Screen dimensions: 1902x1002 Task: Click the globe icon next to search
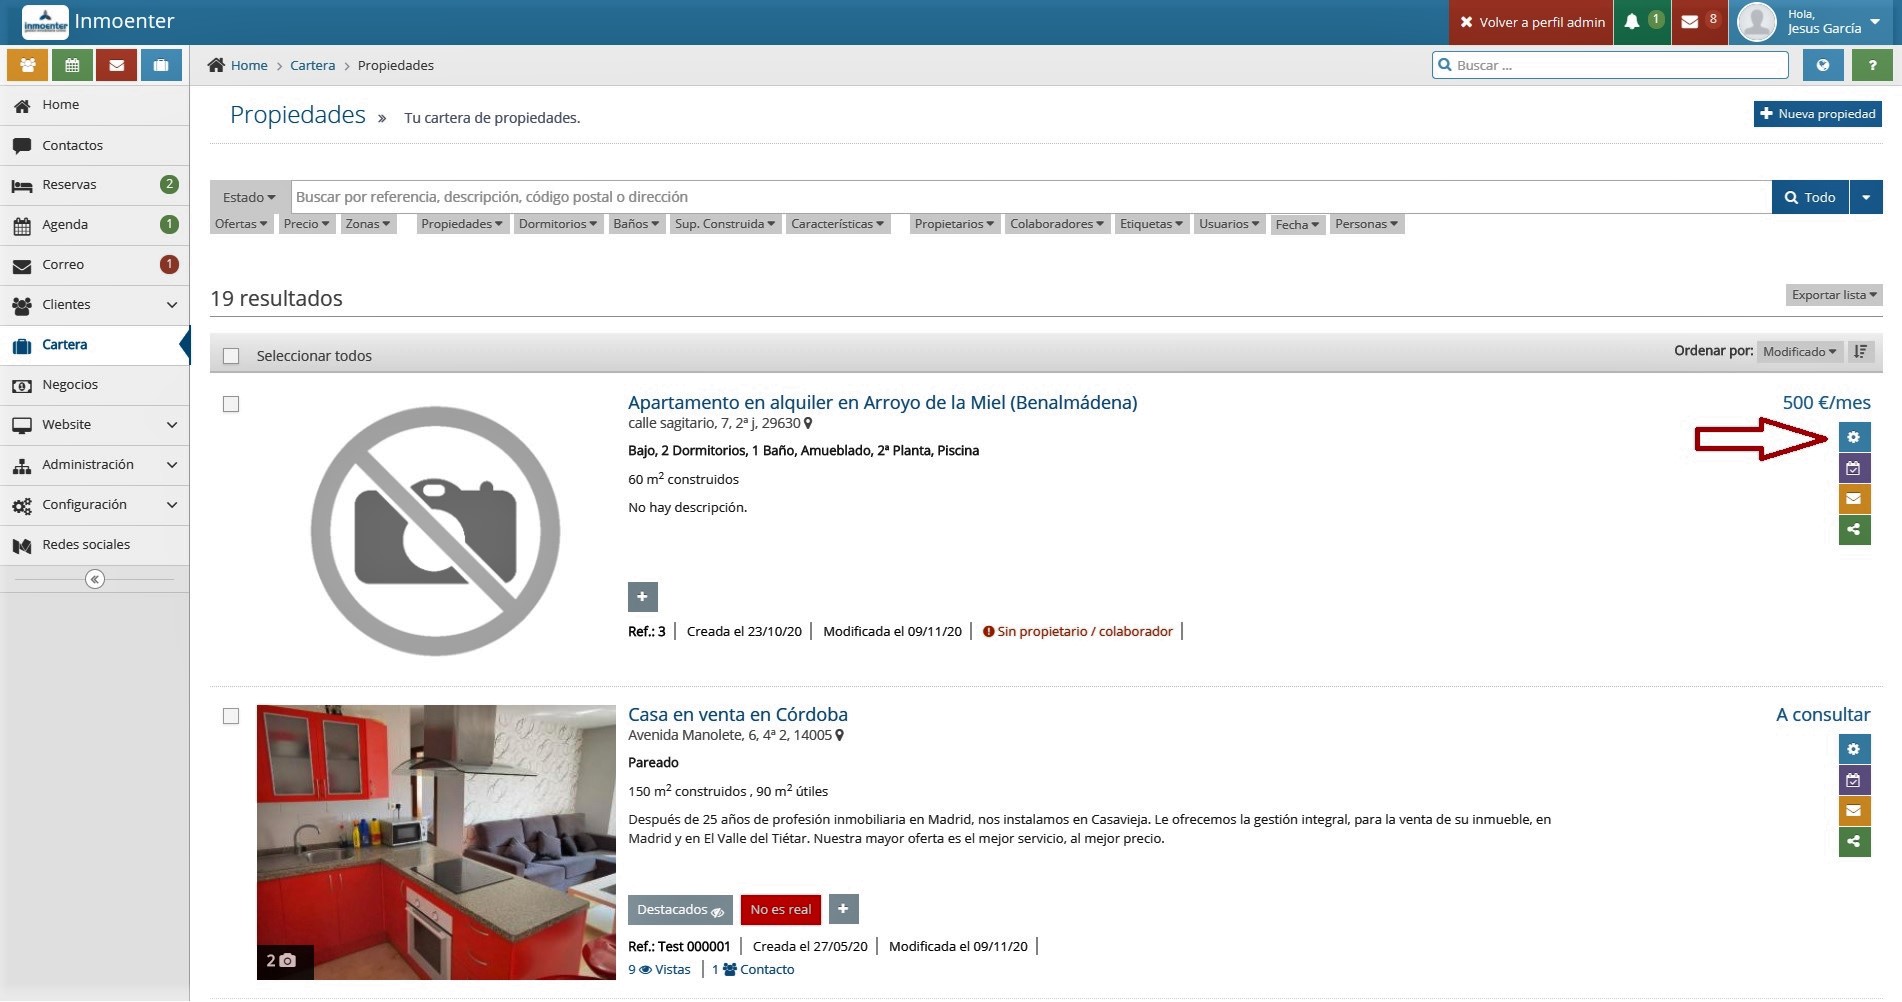pyautogui.click(x=1823, y=65)
